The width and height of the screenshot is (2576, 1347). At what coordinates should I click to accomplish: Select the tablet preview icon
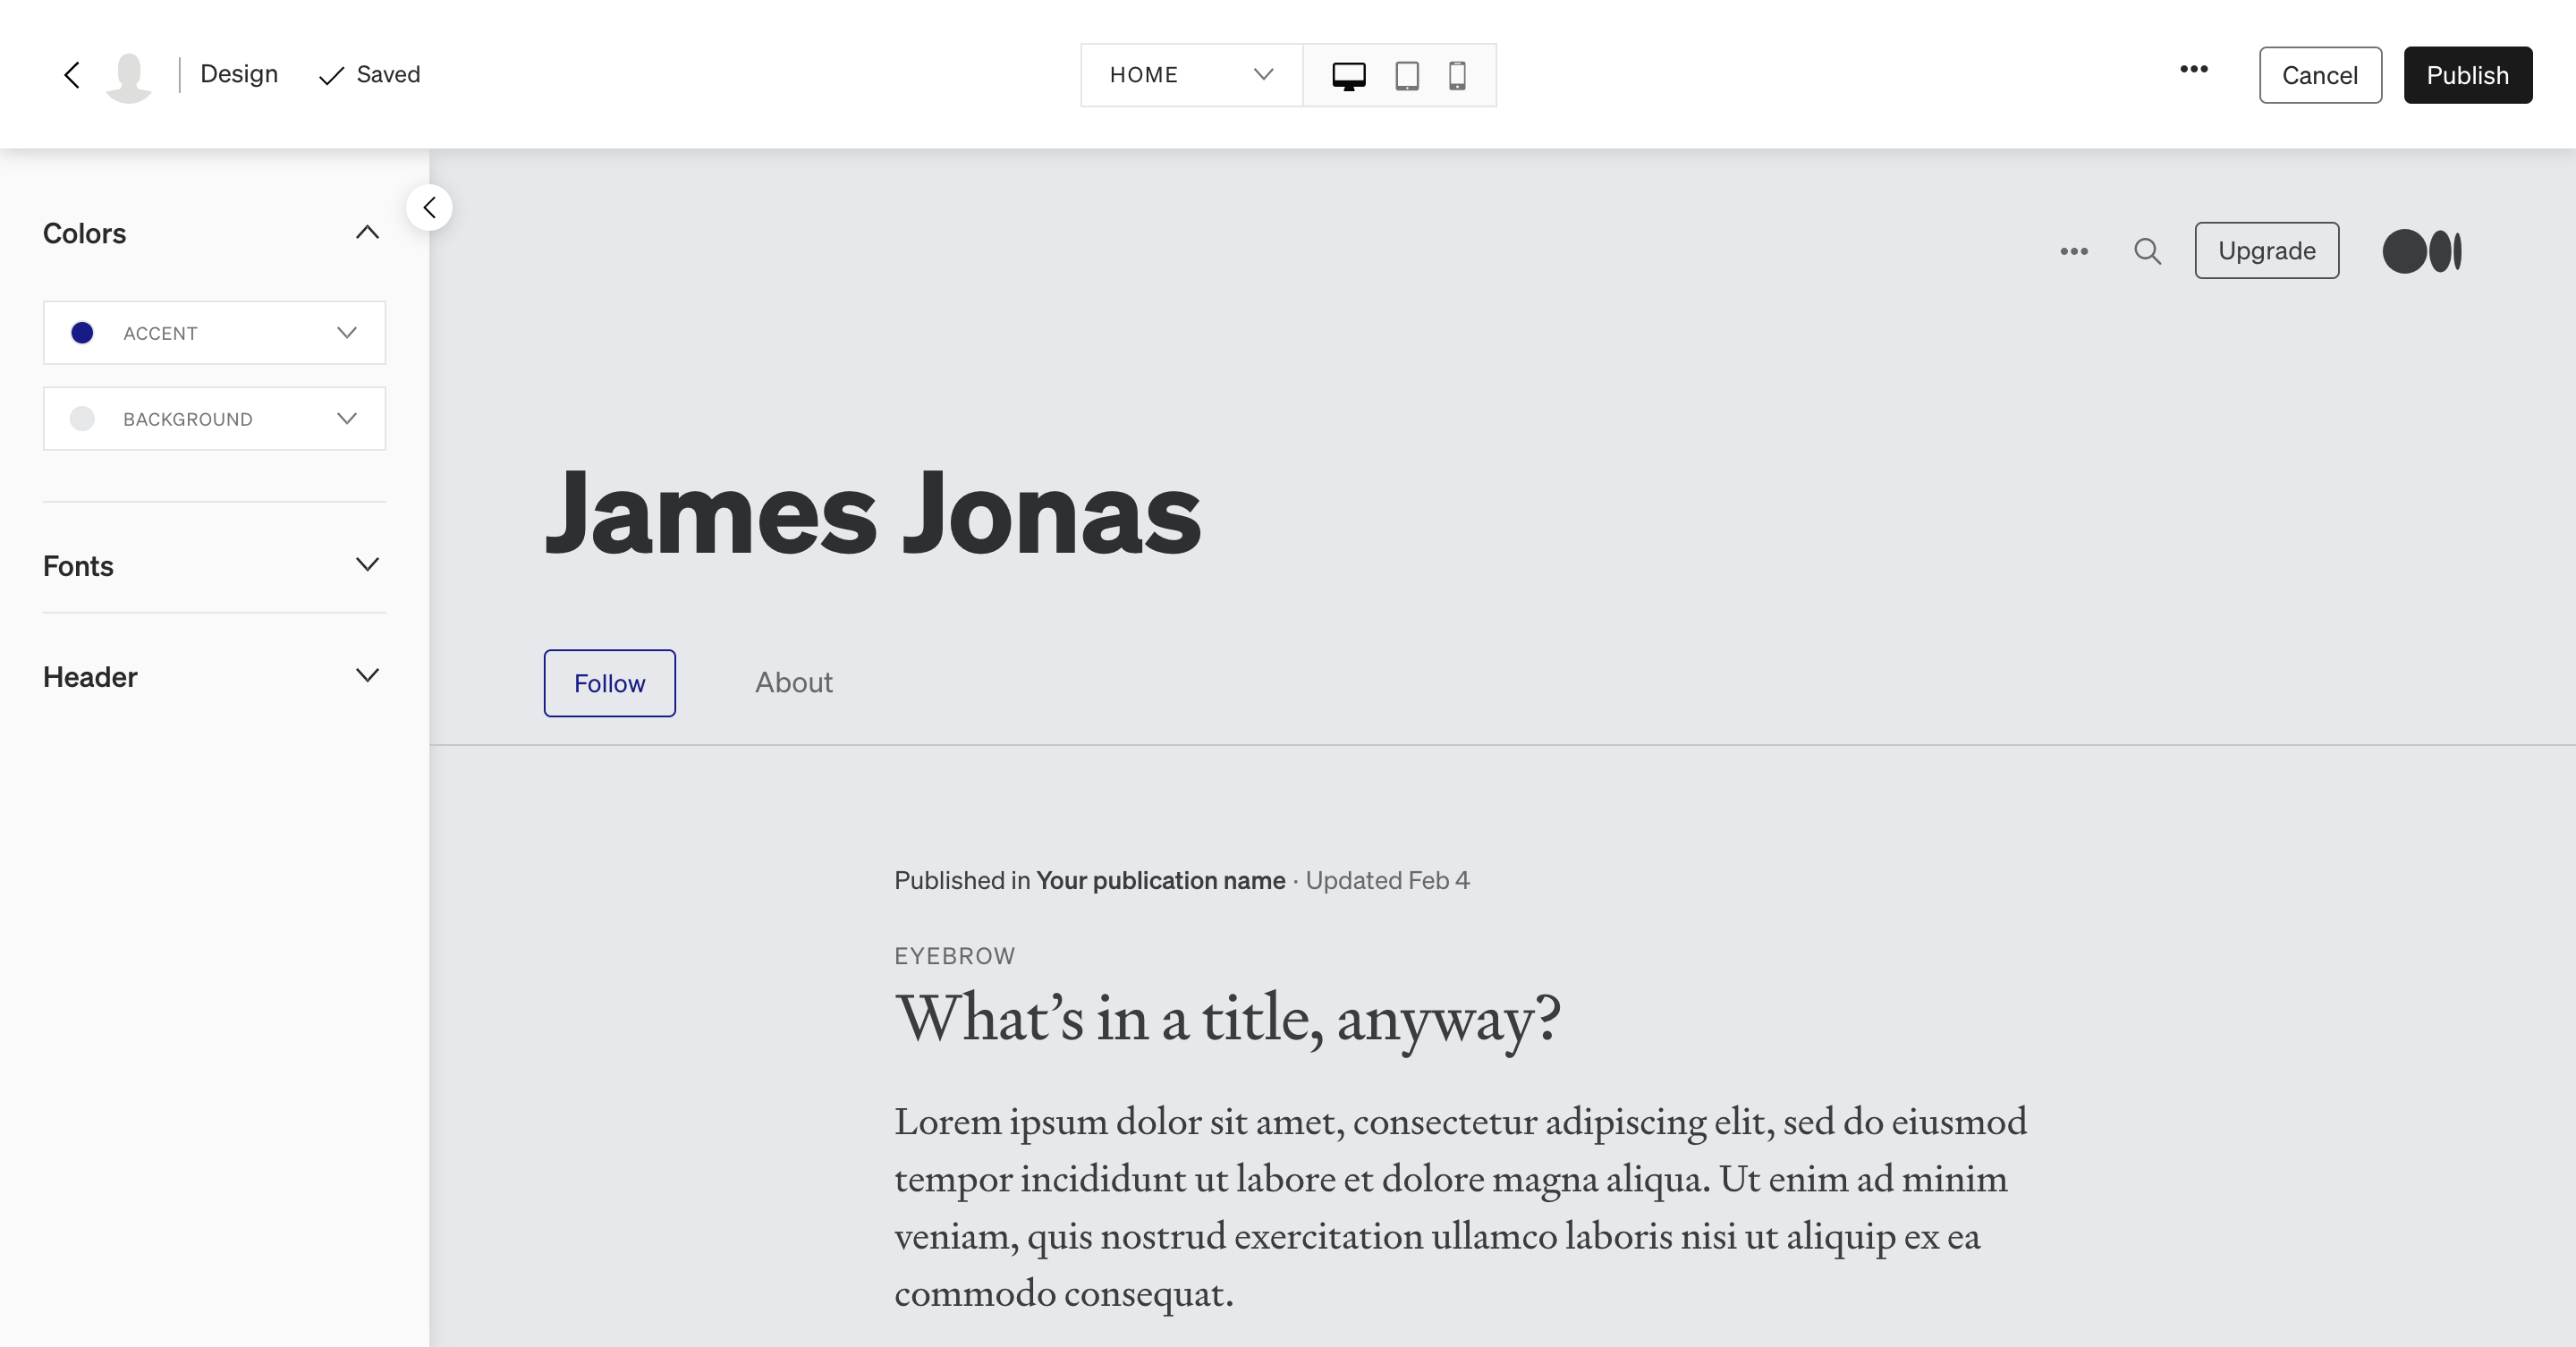click(x=1407, y=75)
